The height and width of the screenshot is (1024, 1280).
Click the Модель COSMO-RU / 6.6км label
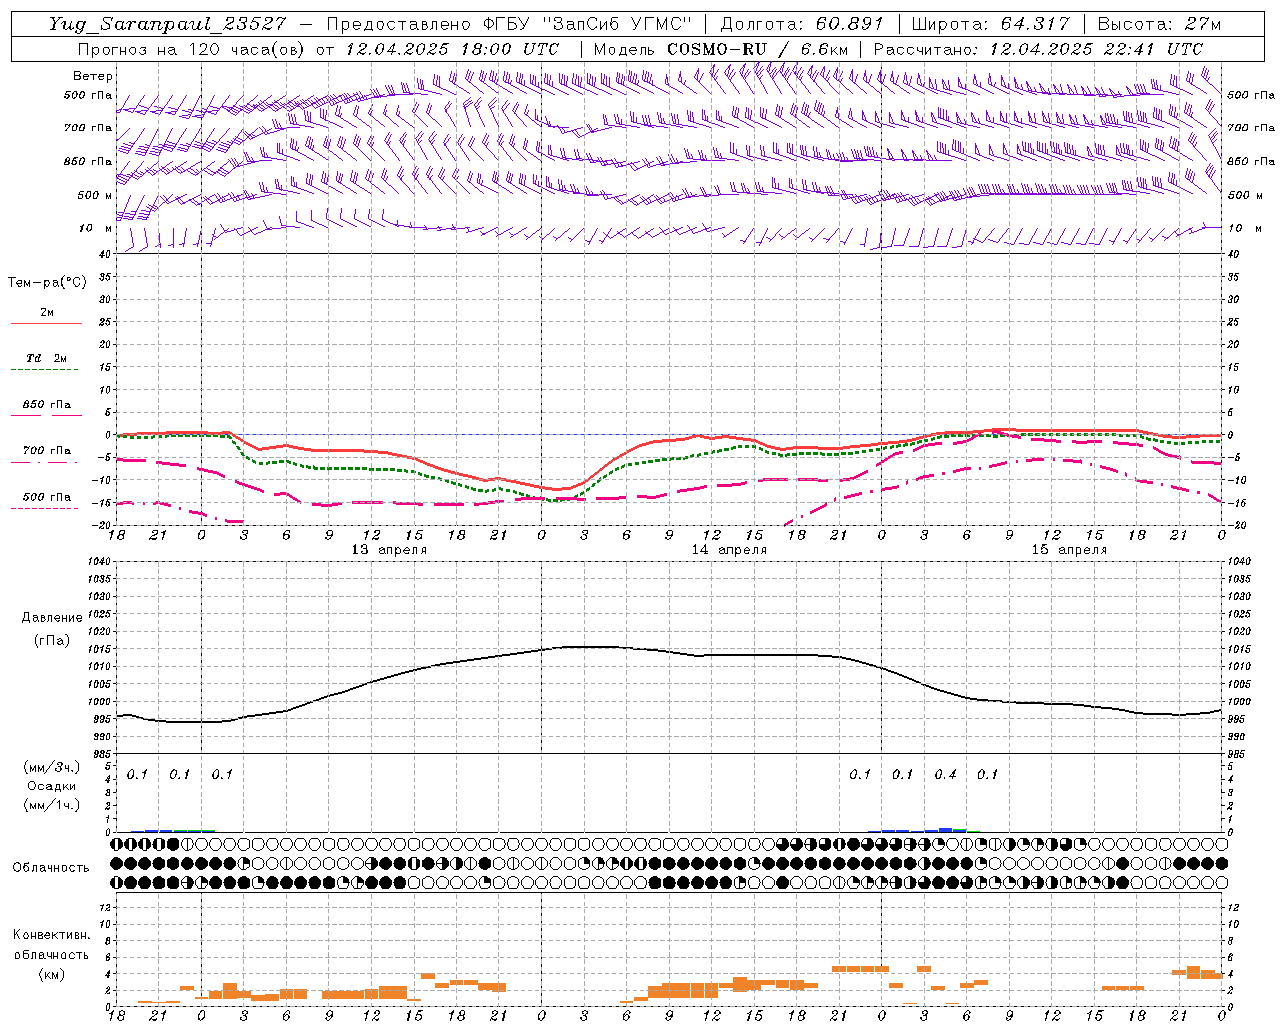[721, 48]
